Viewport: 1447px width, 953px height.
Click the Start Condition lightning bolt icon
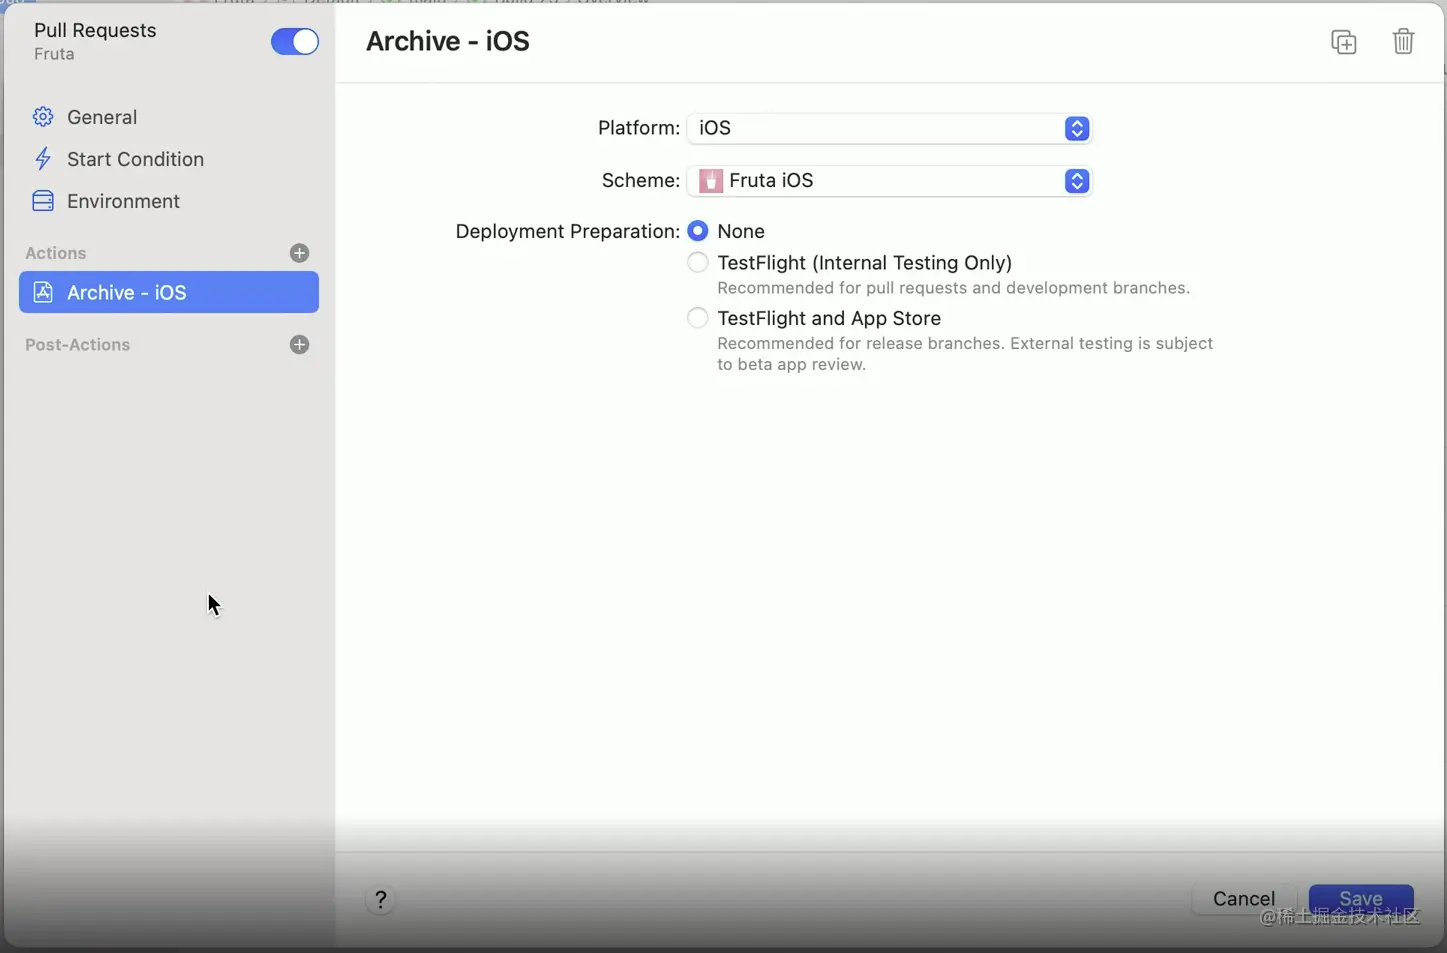[x=43, y=159]
